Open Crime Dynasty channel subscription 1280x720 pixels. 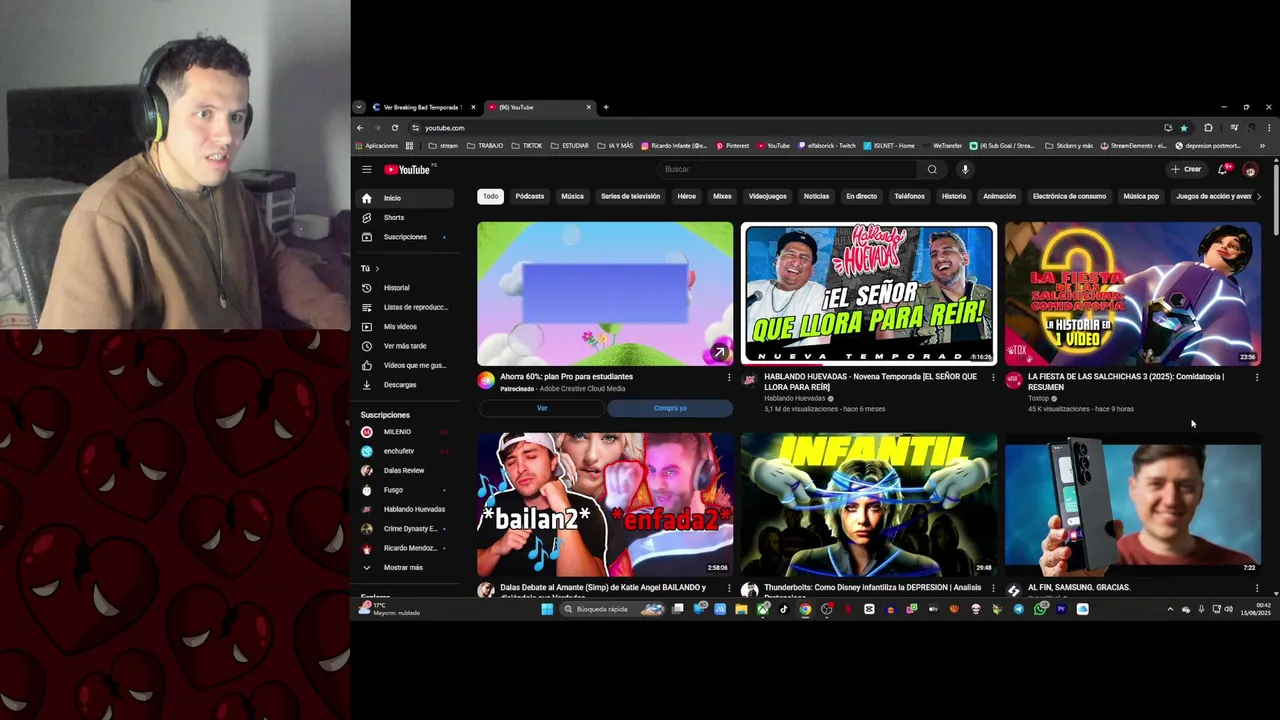click(406, 529)
